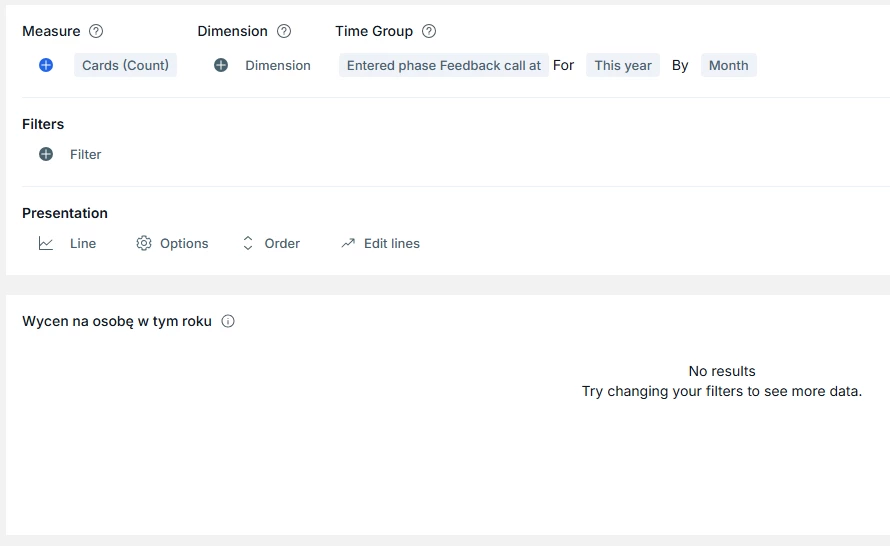Select the Line presentation type

tap(83, 243)
